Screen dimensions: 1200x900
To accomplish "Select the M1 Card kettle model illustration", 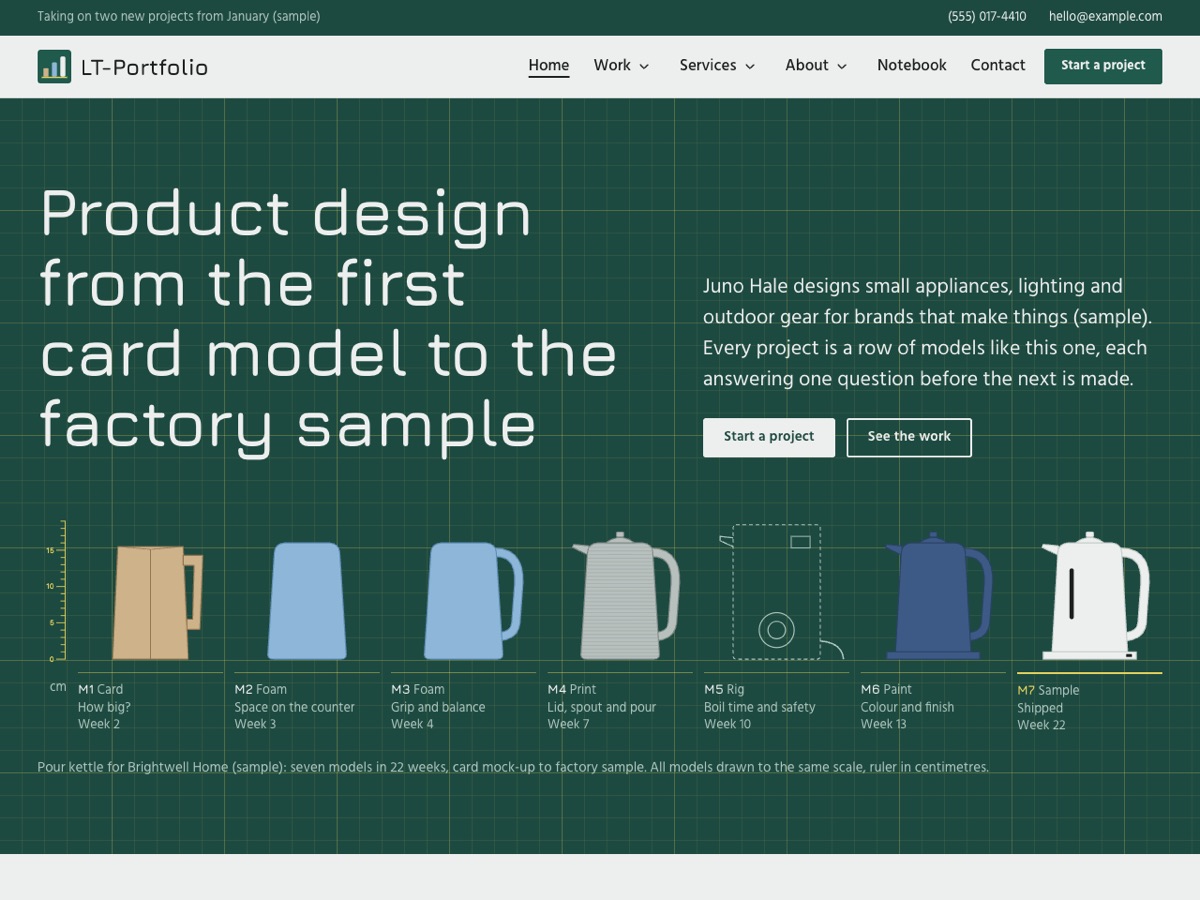I will click(158, 602).
